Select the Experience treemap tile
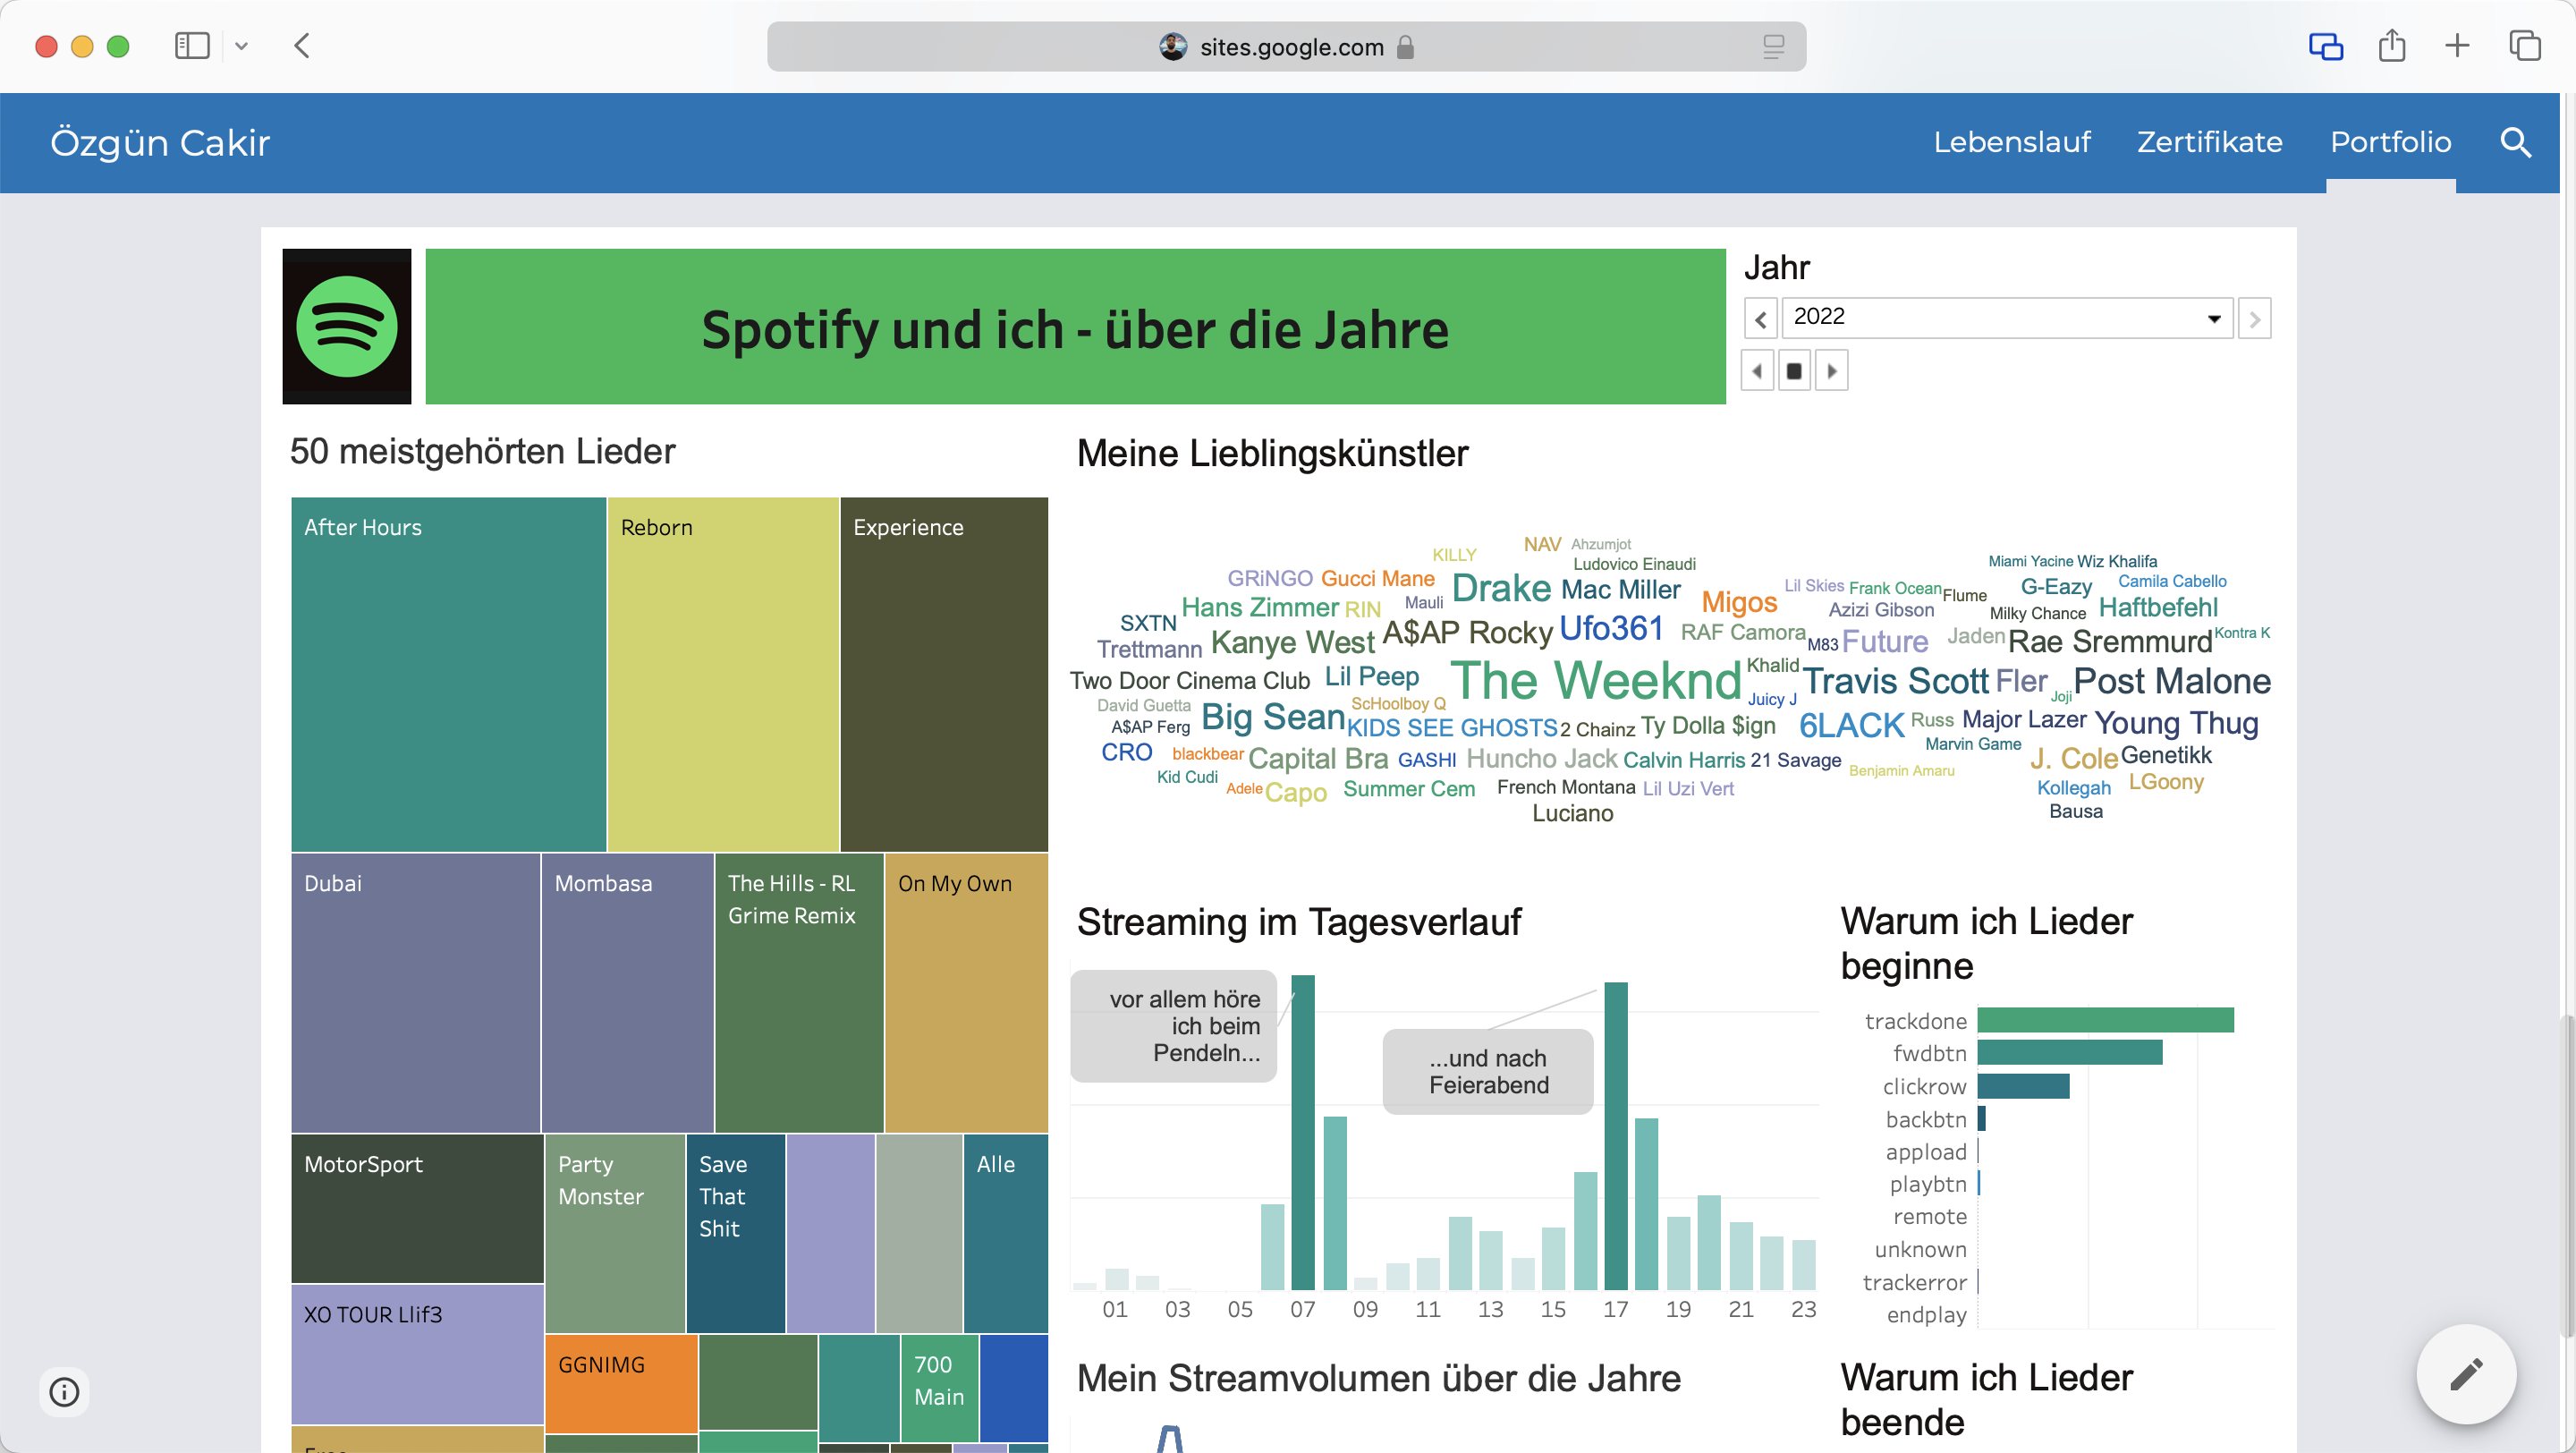This screenshot has width=2576, height=1453. pyautogui.click(x=944, y=674)
